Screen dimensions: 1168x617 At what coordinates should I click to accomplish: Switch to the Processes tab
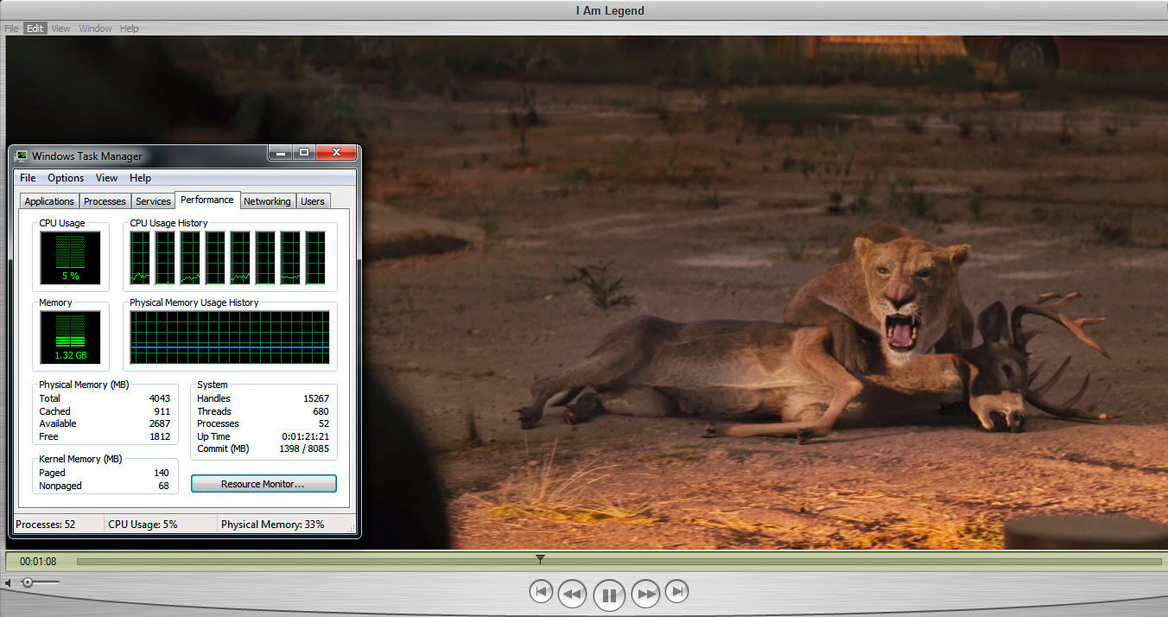105,201
